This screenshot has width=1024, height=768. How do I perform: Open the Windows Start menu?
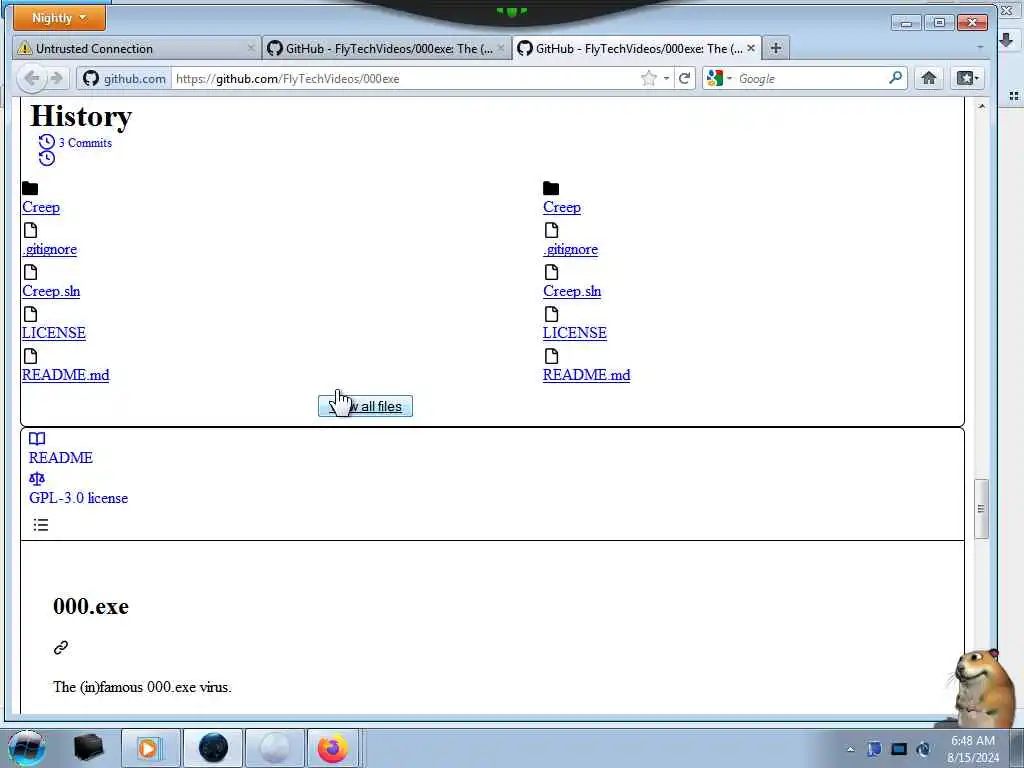[26, 748]
